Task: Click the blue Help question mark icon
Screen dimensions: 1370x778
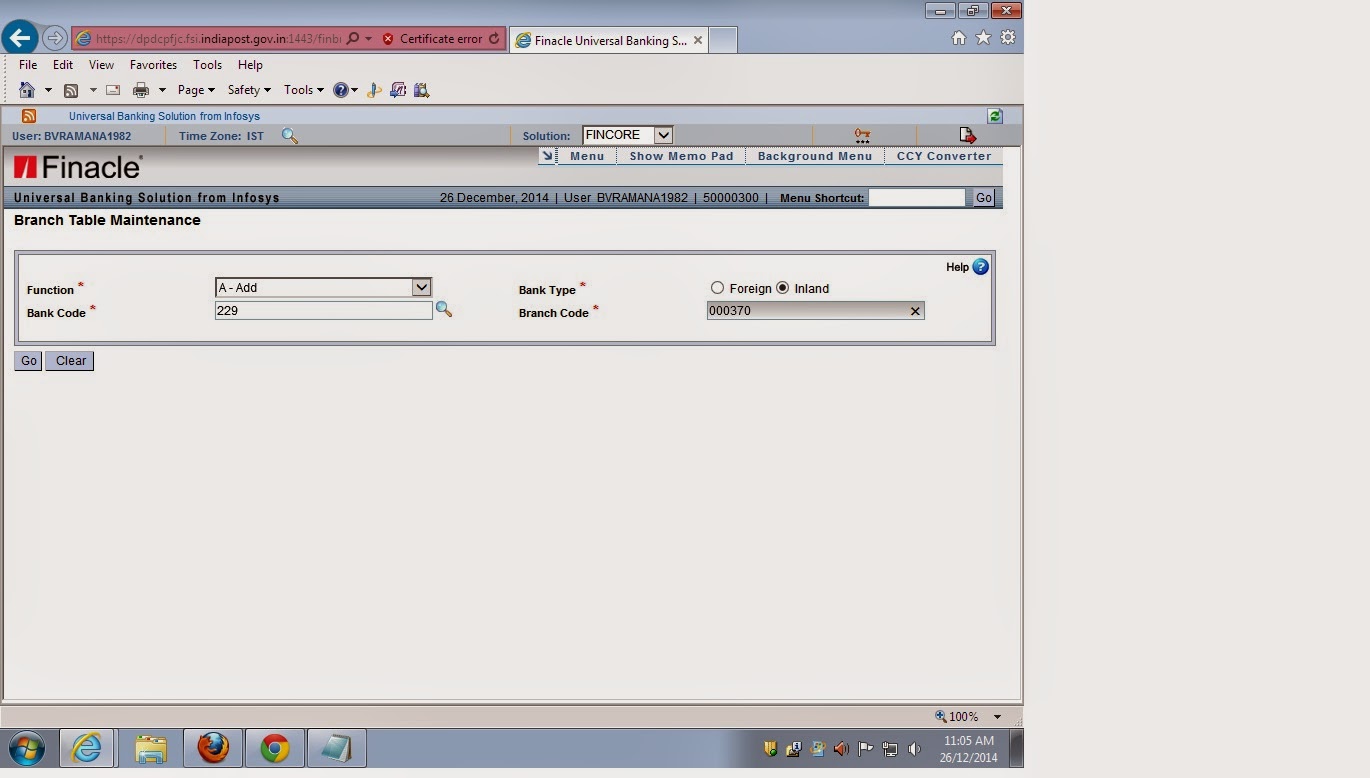Action: [981, 267]
